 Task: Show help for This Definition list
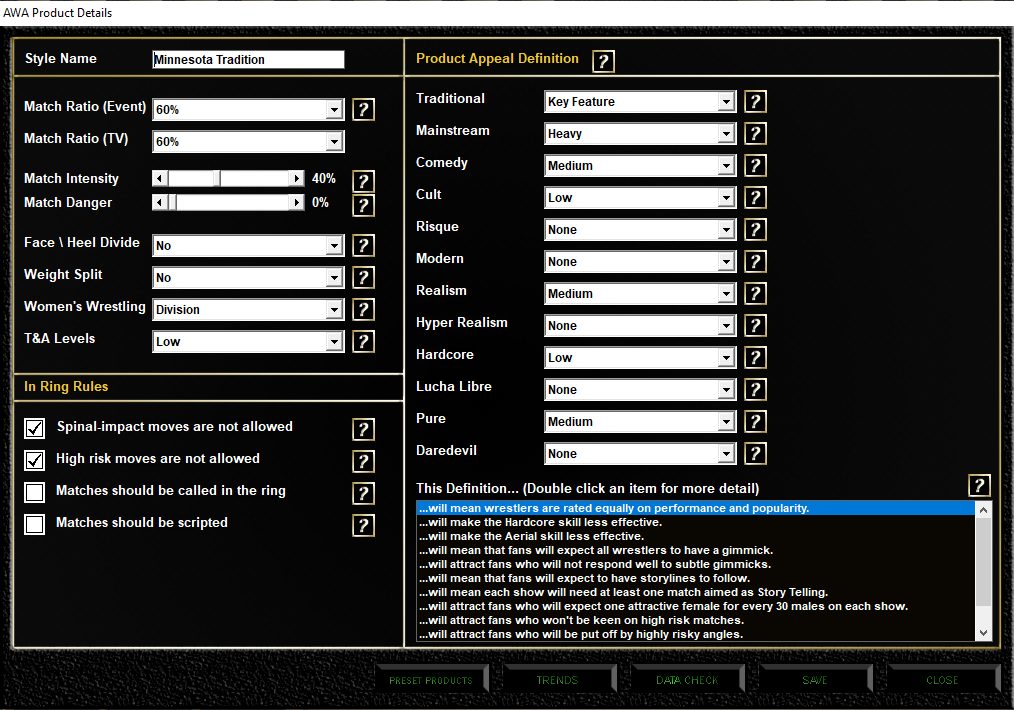(980, 486)
